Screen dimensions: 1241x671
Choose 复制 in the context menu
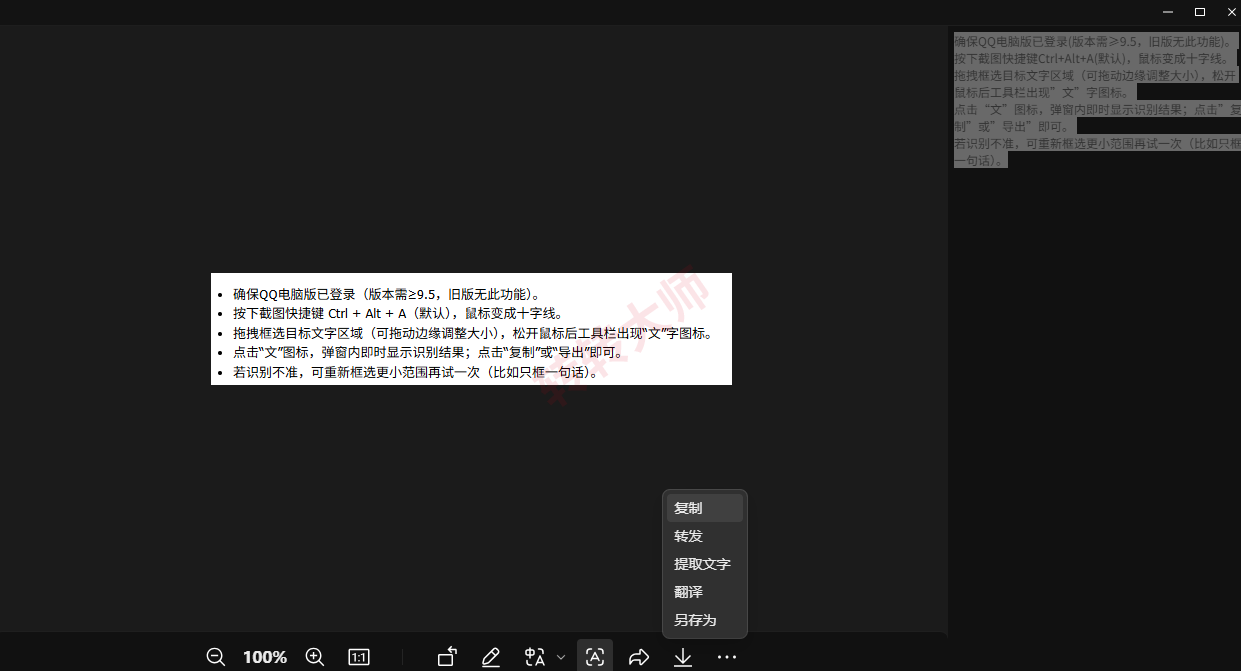705,508
